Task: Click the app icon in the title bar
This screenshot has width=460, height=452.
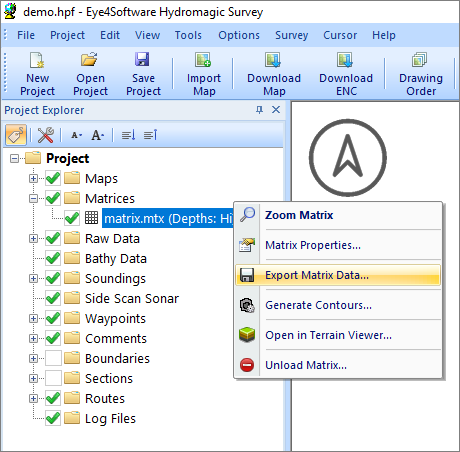Action: pos(10,11)
